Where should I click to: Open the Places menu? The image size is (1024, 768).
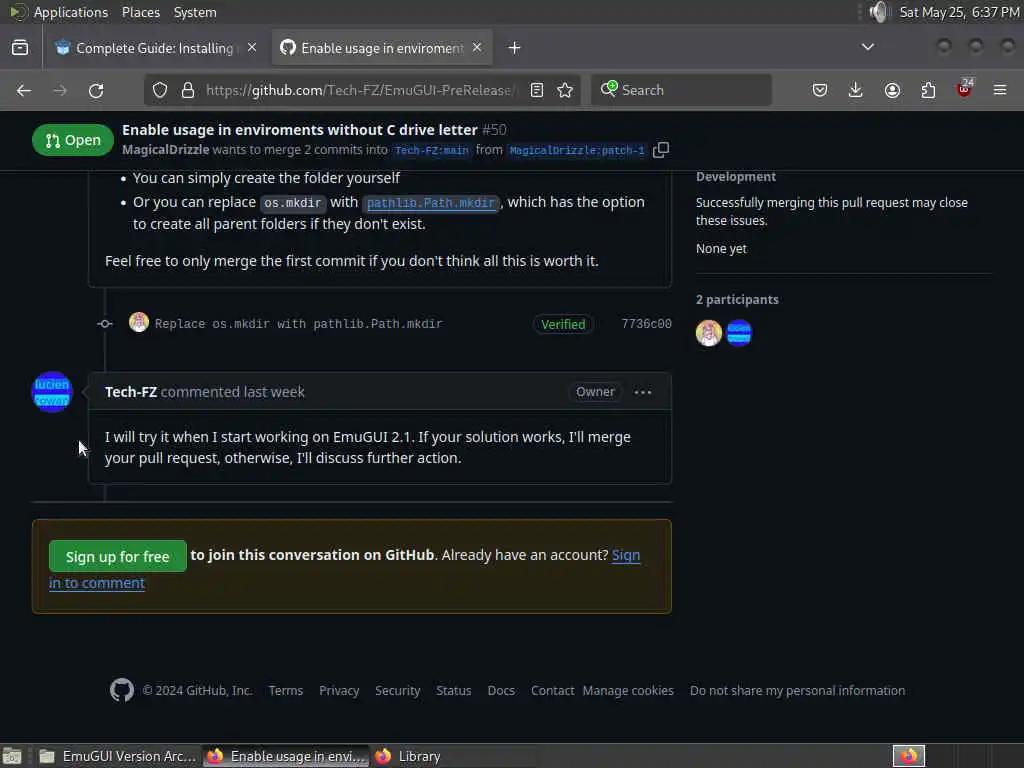(141, 12)
